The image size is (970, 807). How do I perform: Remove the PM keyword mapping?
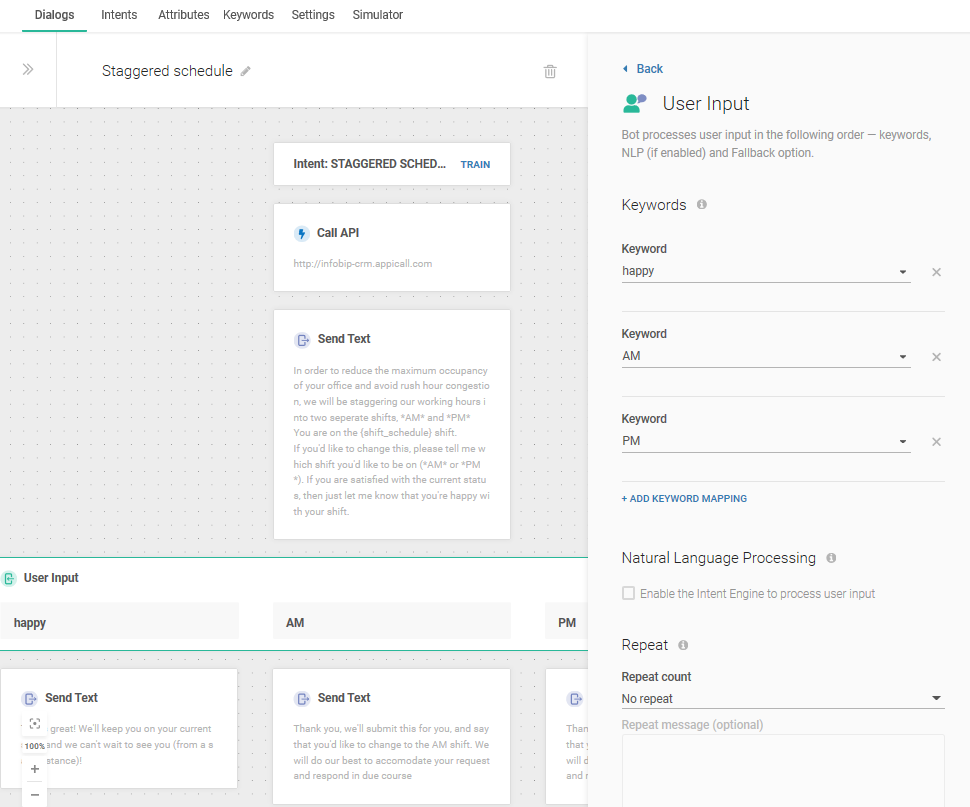coord(936,442)
